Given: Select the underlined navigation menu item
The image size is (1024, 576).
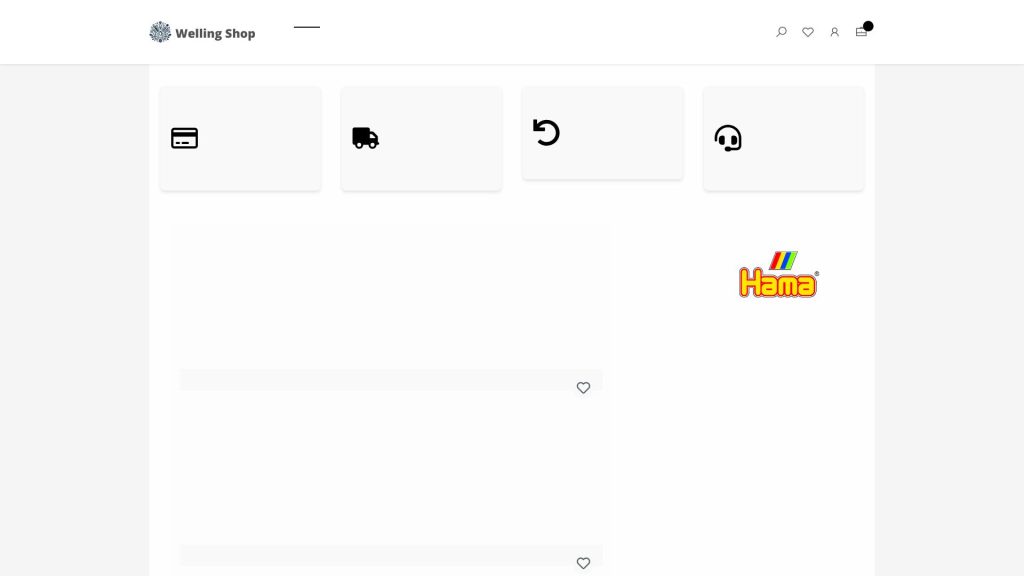Looking at the screenshot, I should point(307,27).
